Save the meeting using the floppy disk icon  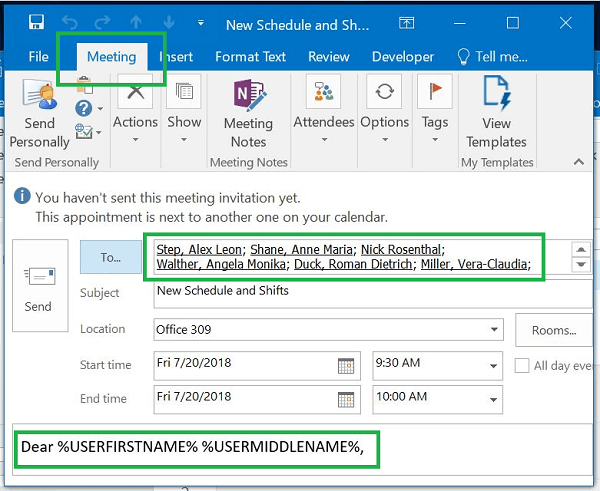click(x=36, y=22)
